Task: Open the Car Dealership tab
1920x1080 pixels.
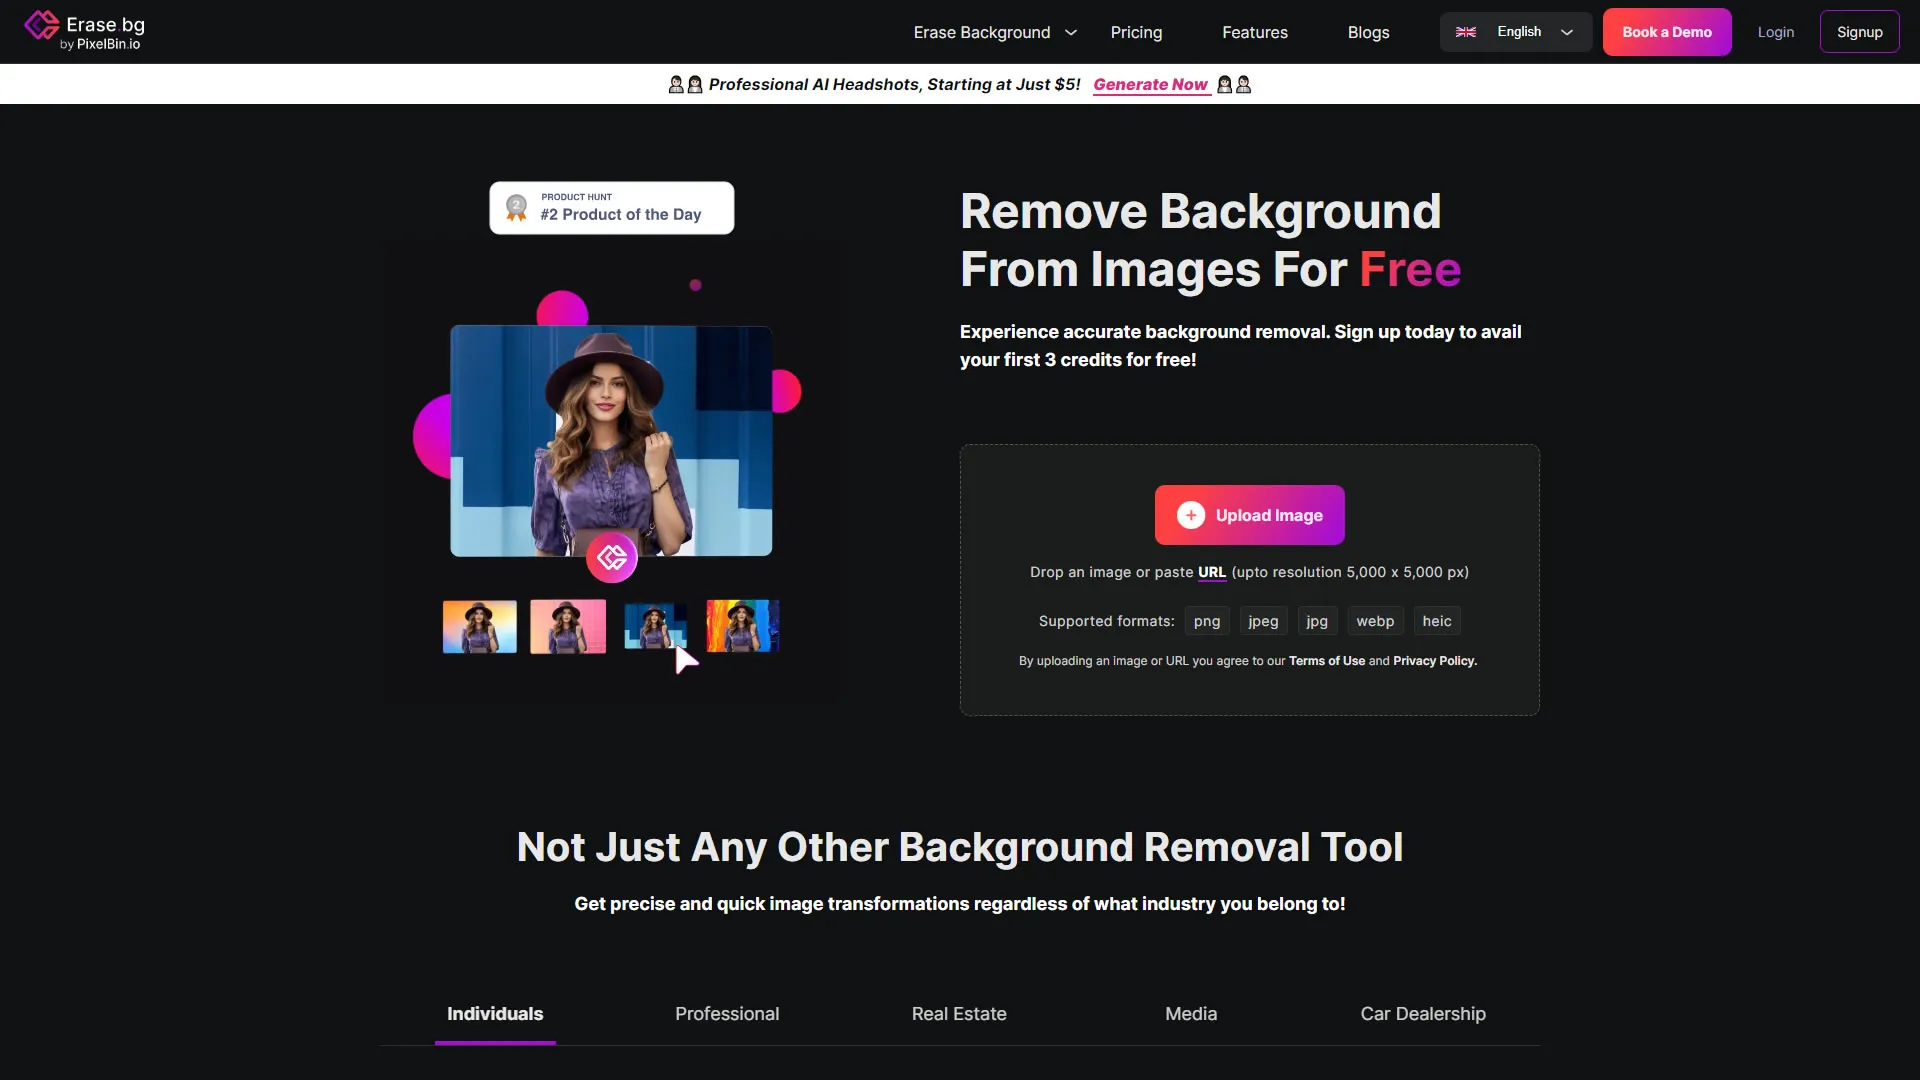Action: 1423,1014
